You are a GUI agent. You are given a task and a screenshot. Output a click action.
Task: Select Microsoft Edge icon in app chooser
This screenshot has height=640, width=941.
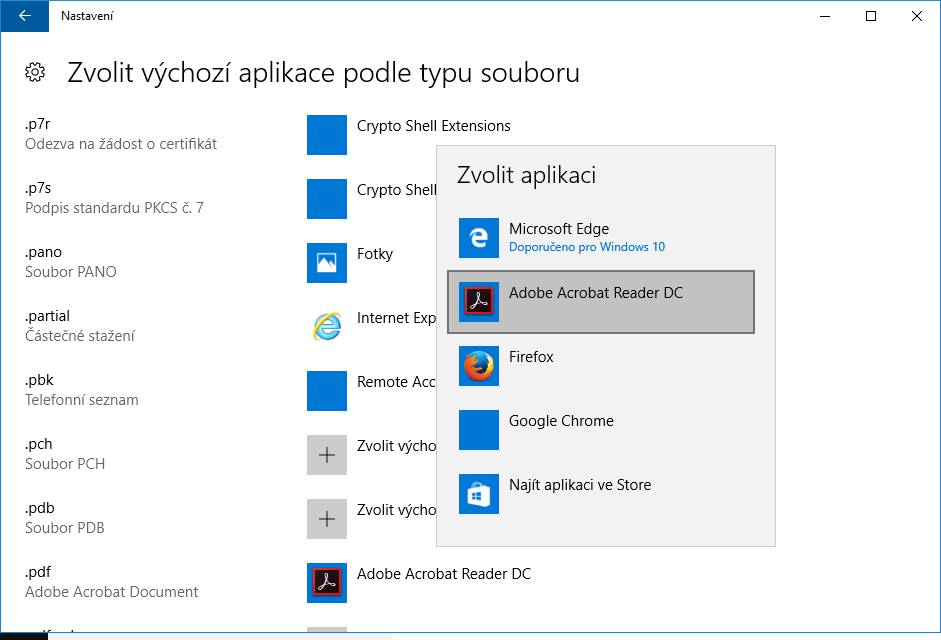tap(478, 238)
